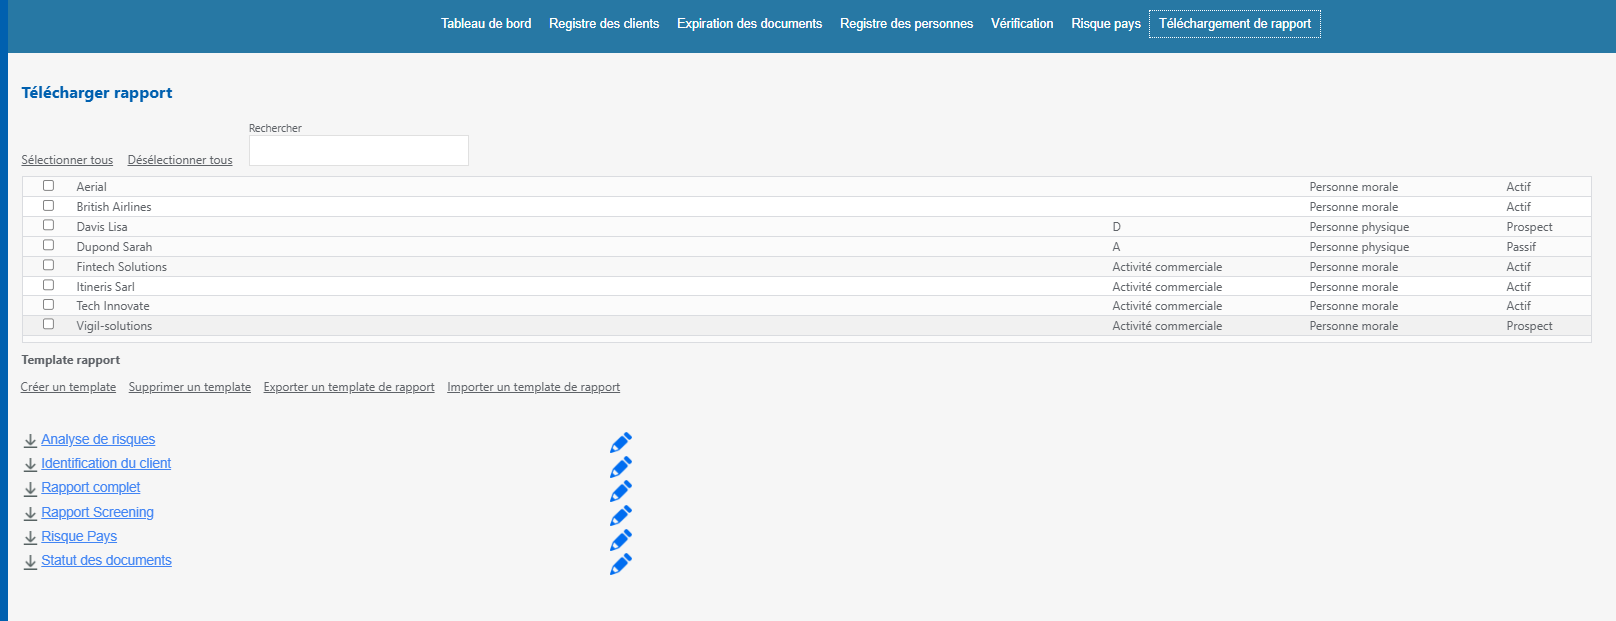This screenshot has height=621, width=1616.
Task: Open Expiration des documents tab
Action: [749, 23]
